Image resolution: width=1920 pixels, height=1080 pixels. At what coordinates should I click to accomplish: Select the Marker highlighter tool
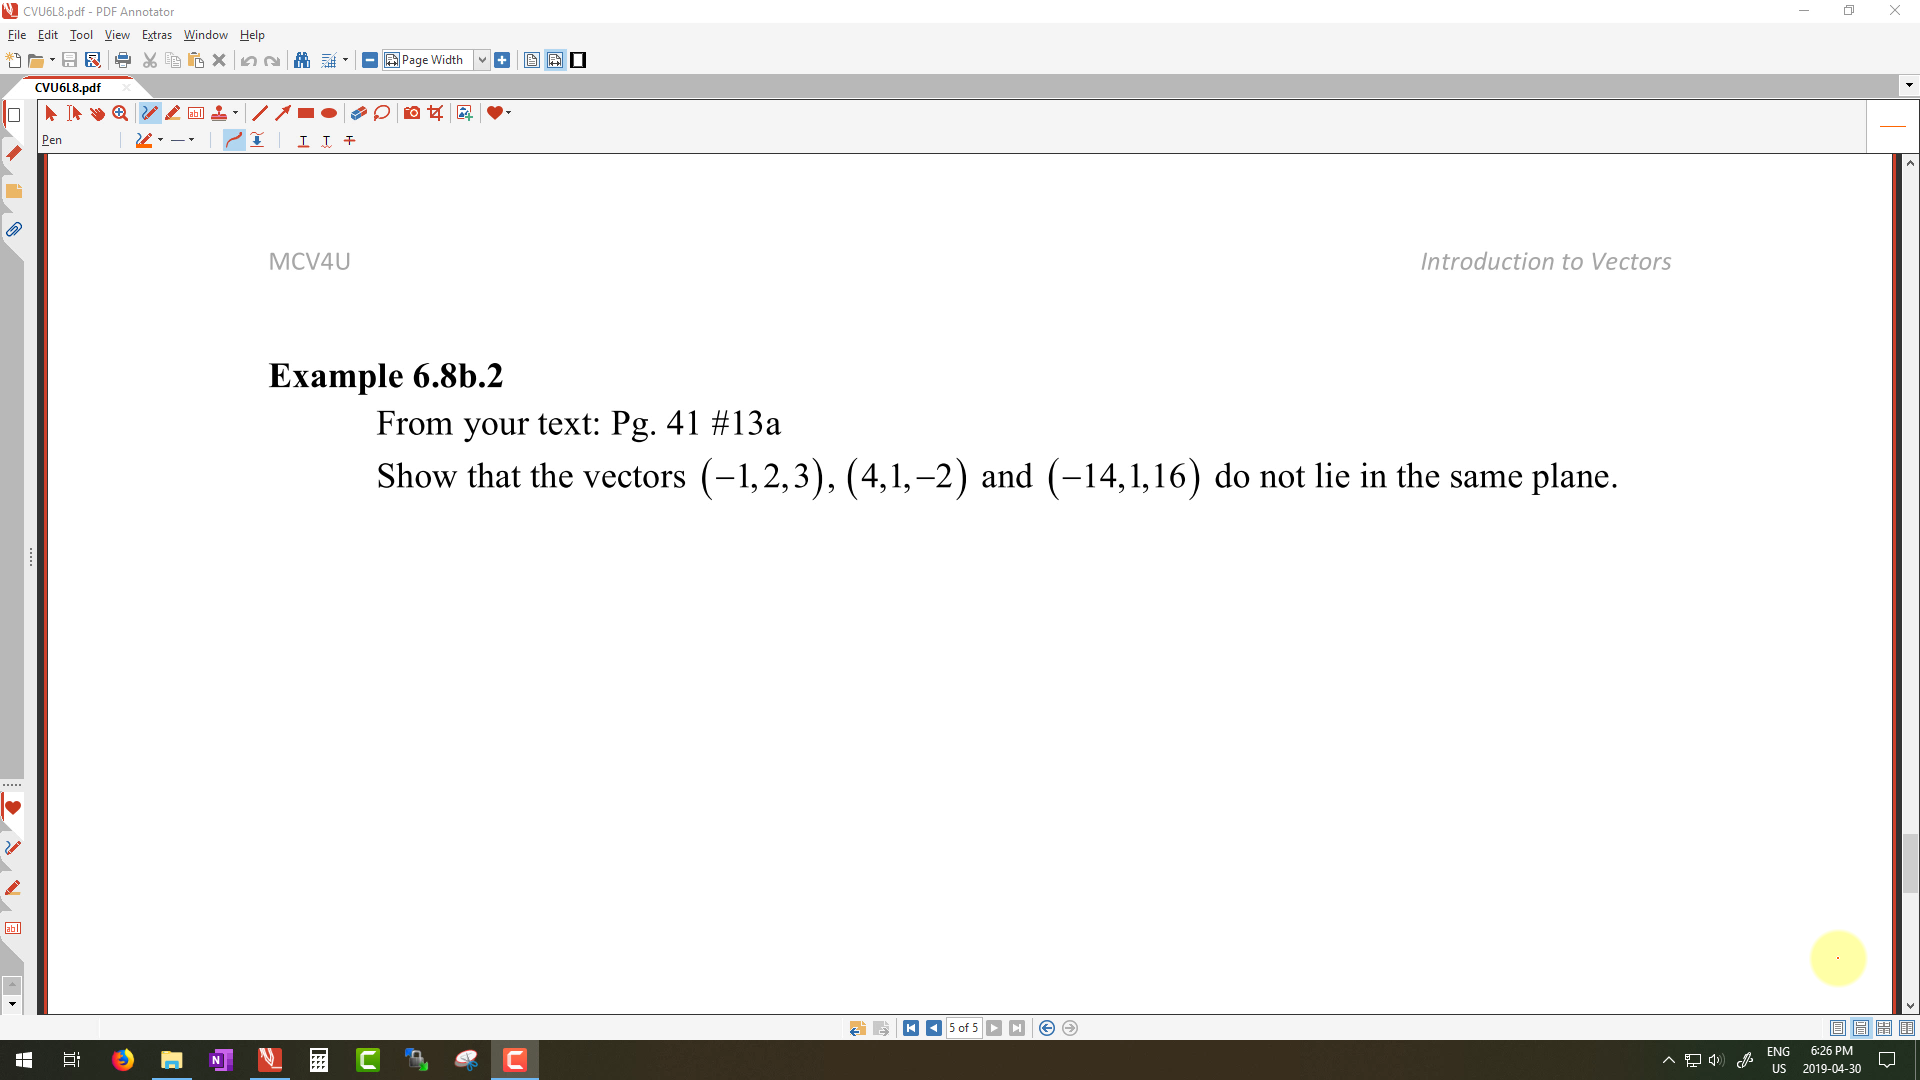point(173,113)
